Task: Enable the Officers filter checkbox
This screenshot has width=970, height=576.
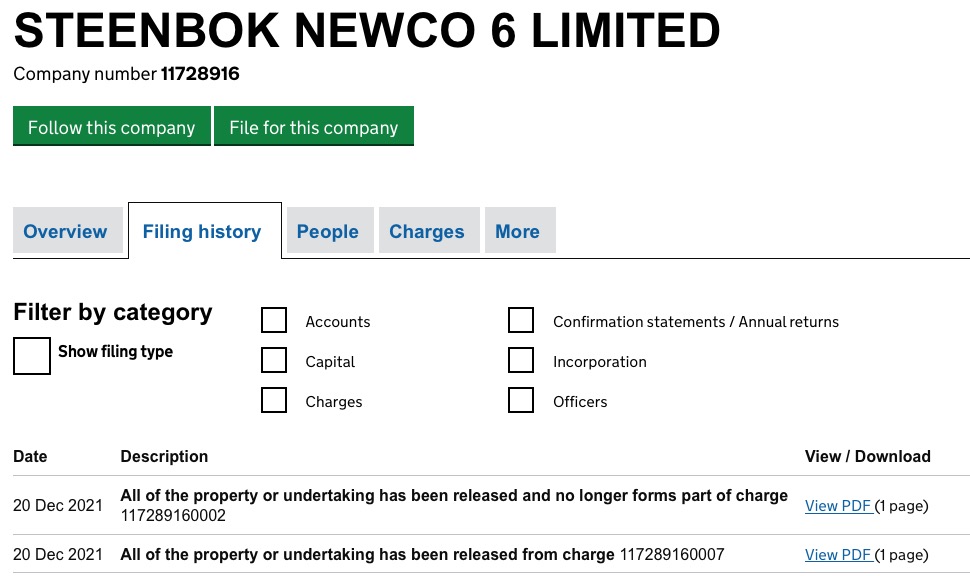Action: click(521, 400)
